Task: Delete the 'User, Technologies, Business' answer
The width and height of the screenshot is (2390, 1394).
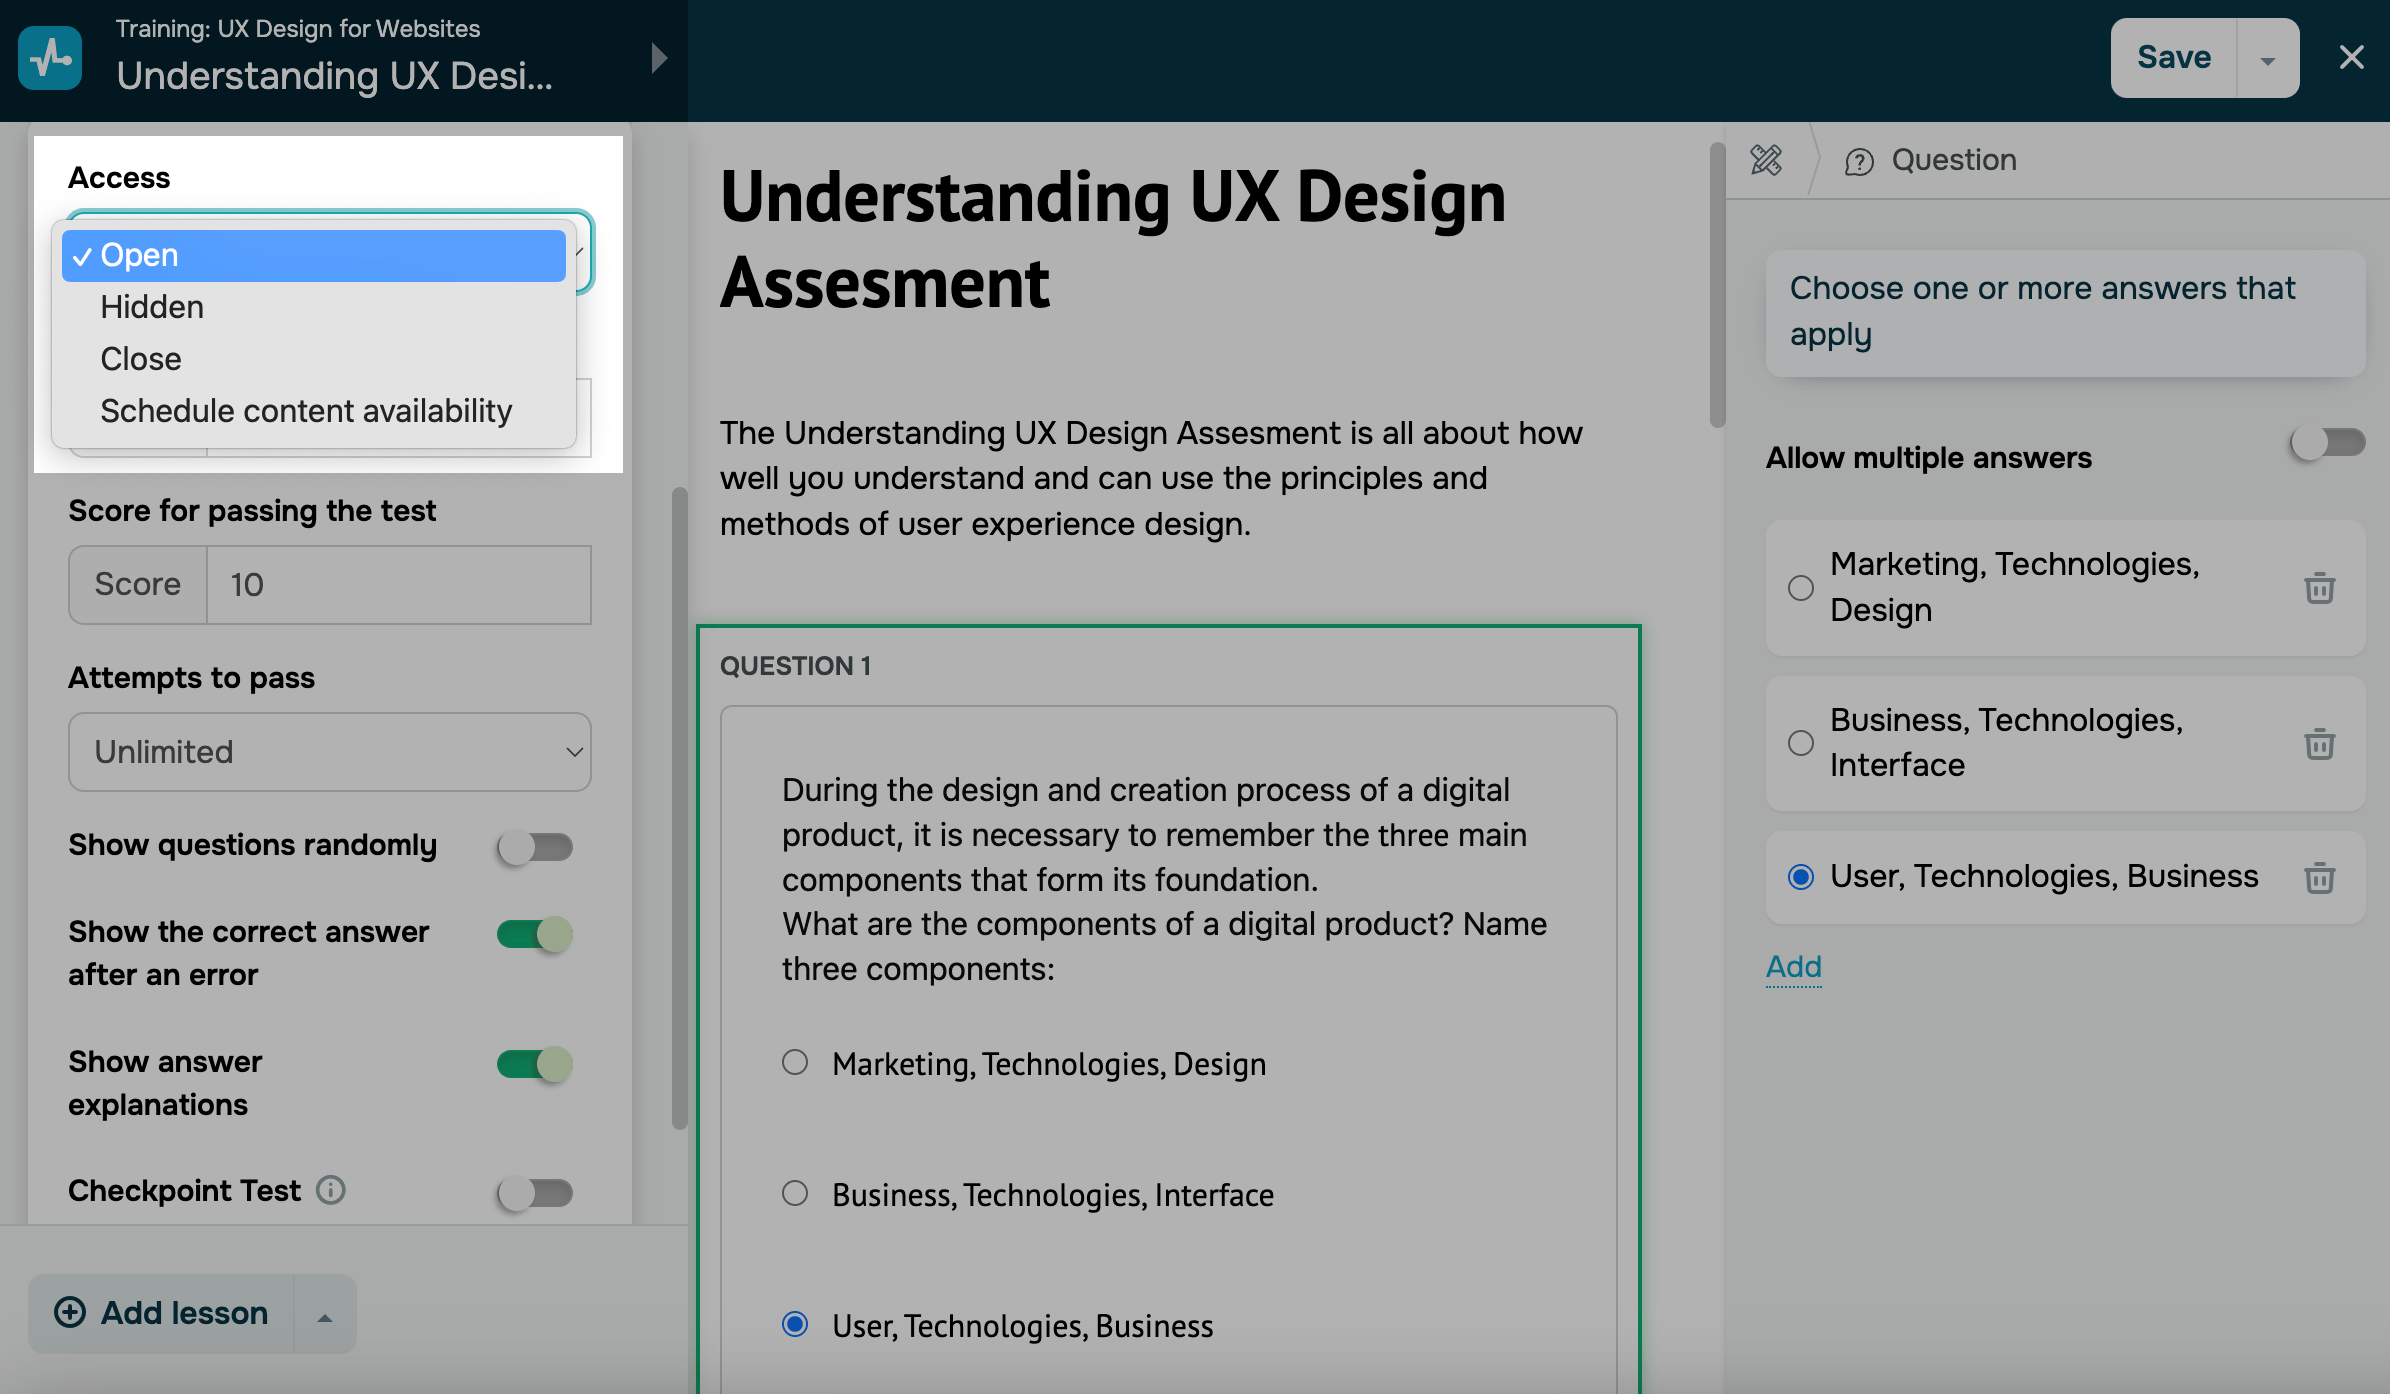Action: pos(2319,878)
